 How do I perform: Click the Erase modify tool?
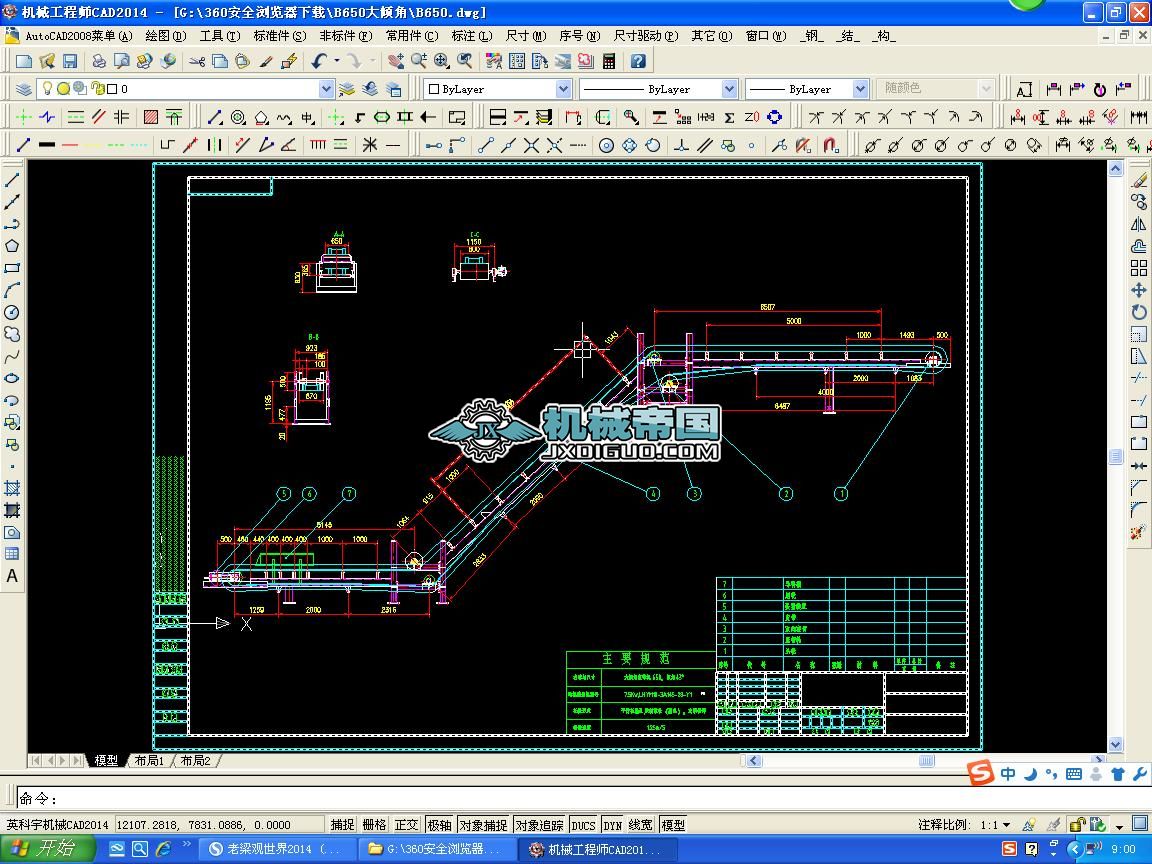[1139, 180]
